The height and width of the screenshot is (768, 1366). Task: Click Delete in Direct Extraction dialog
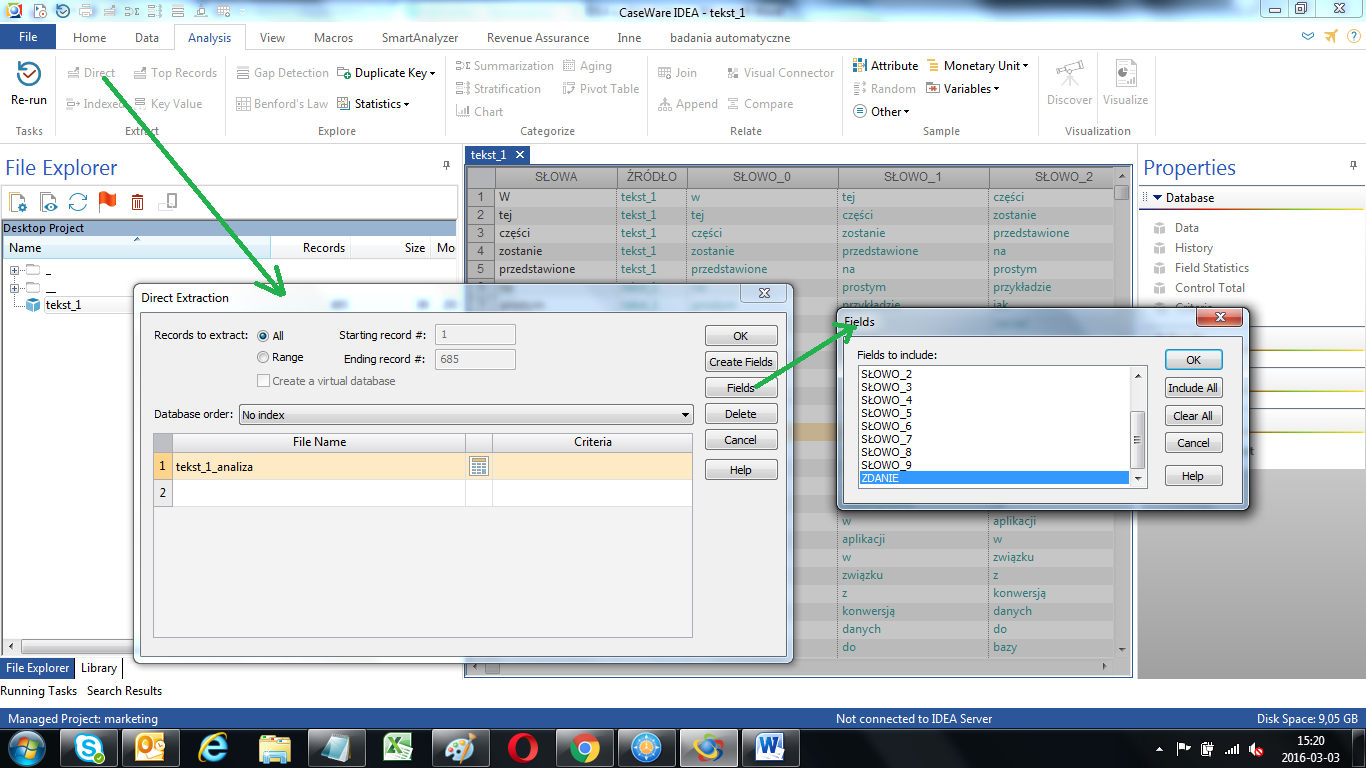point(740,414)
